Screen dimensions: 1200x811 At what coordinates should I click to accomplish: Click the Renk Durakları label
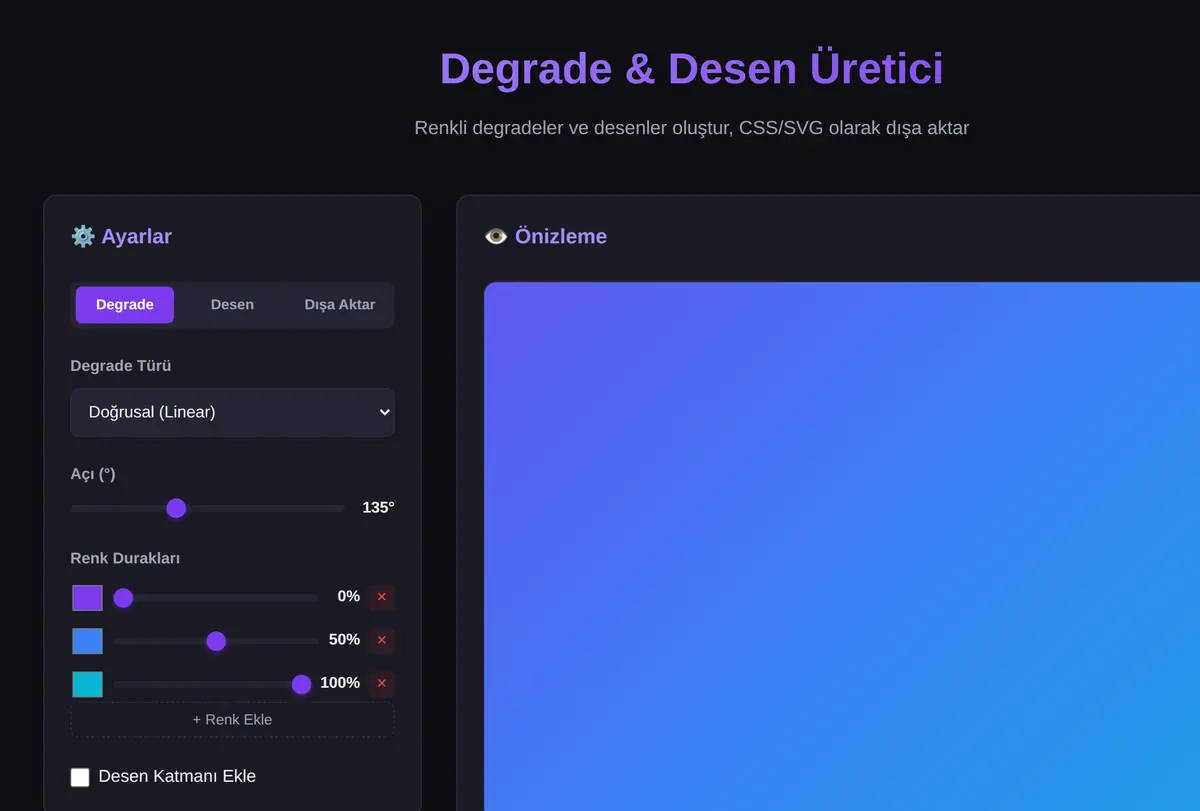(125, 558)
